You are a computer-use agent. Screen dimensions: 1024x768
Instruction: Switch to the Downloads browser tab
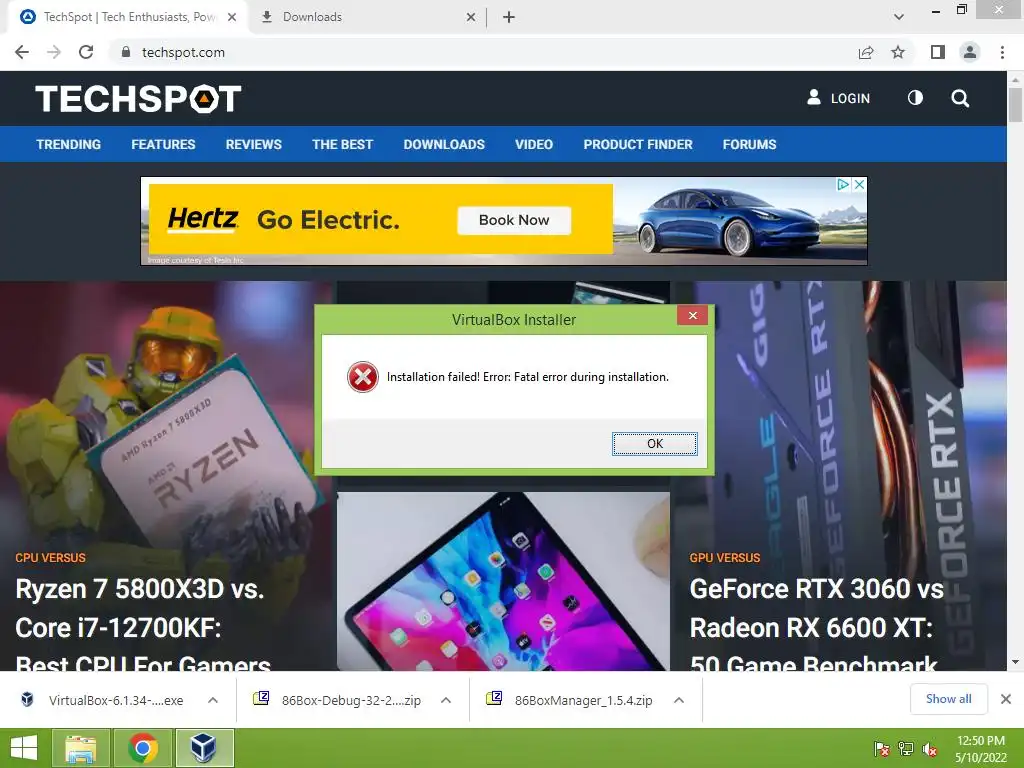tap(366, 17)
